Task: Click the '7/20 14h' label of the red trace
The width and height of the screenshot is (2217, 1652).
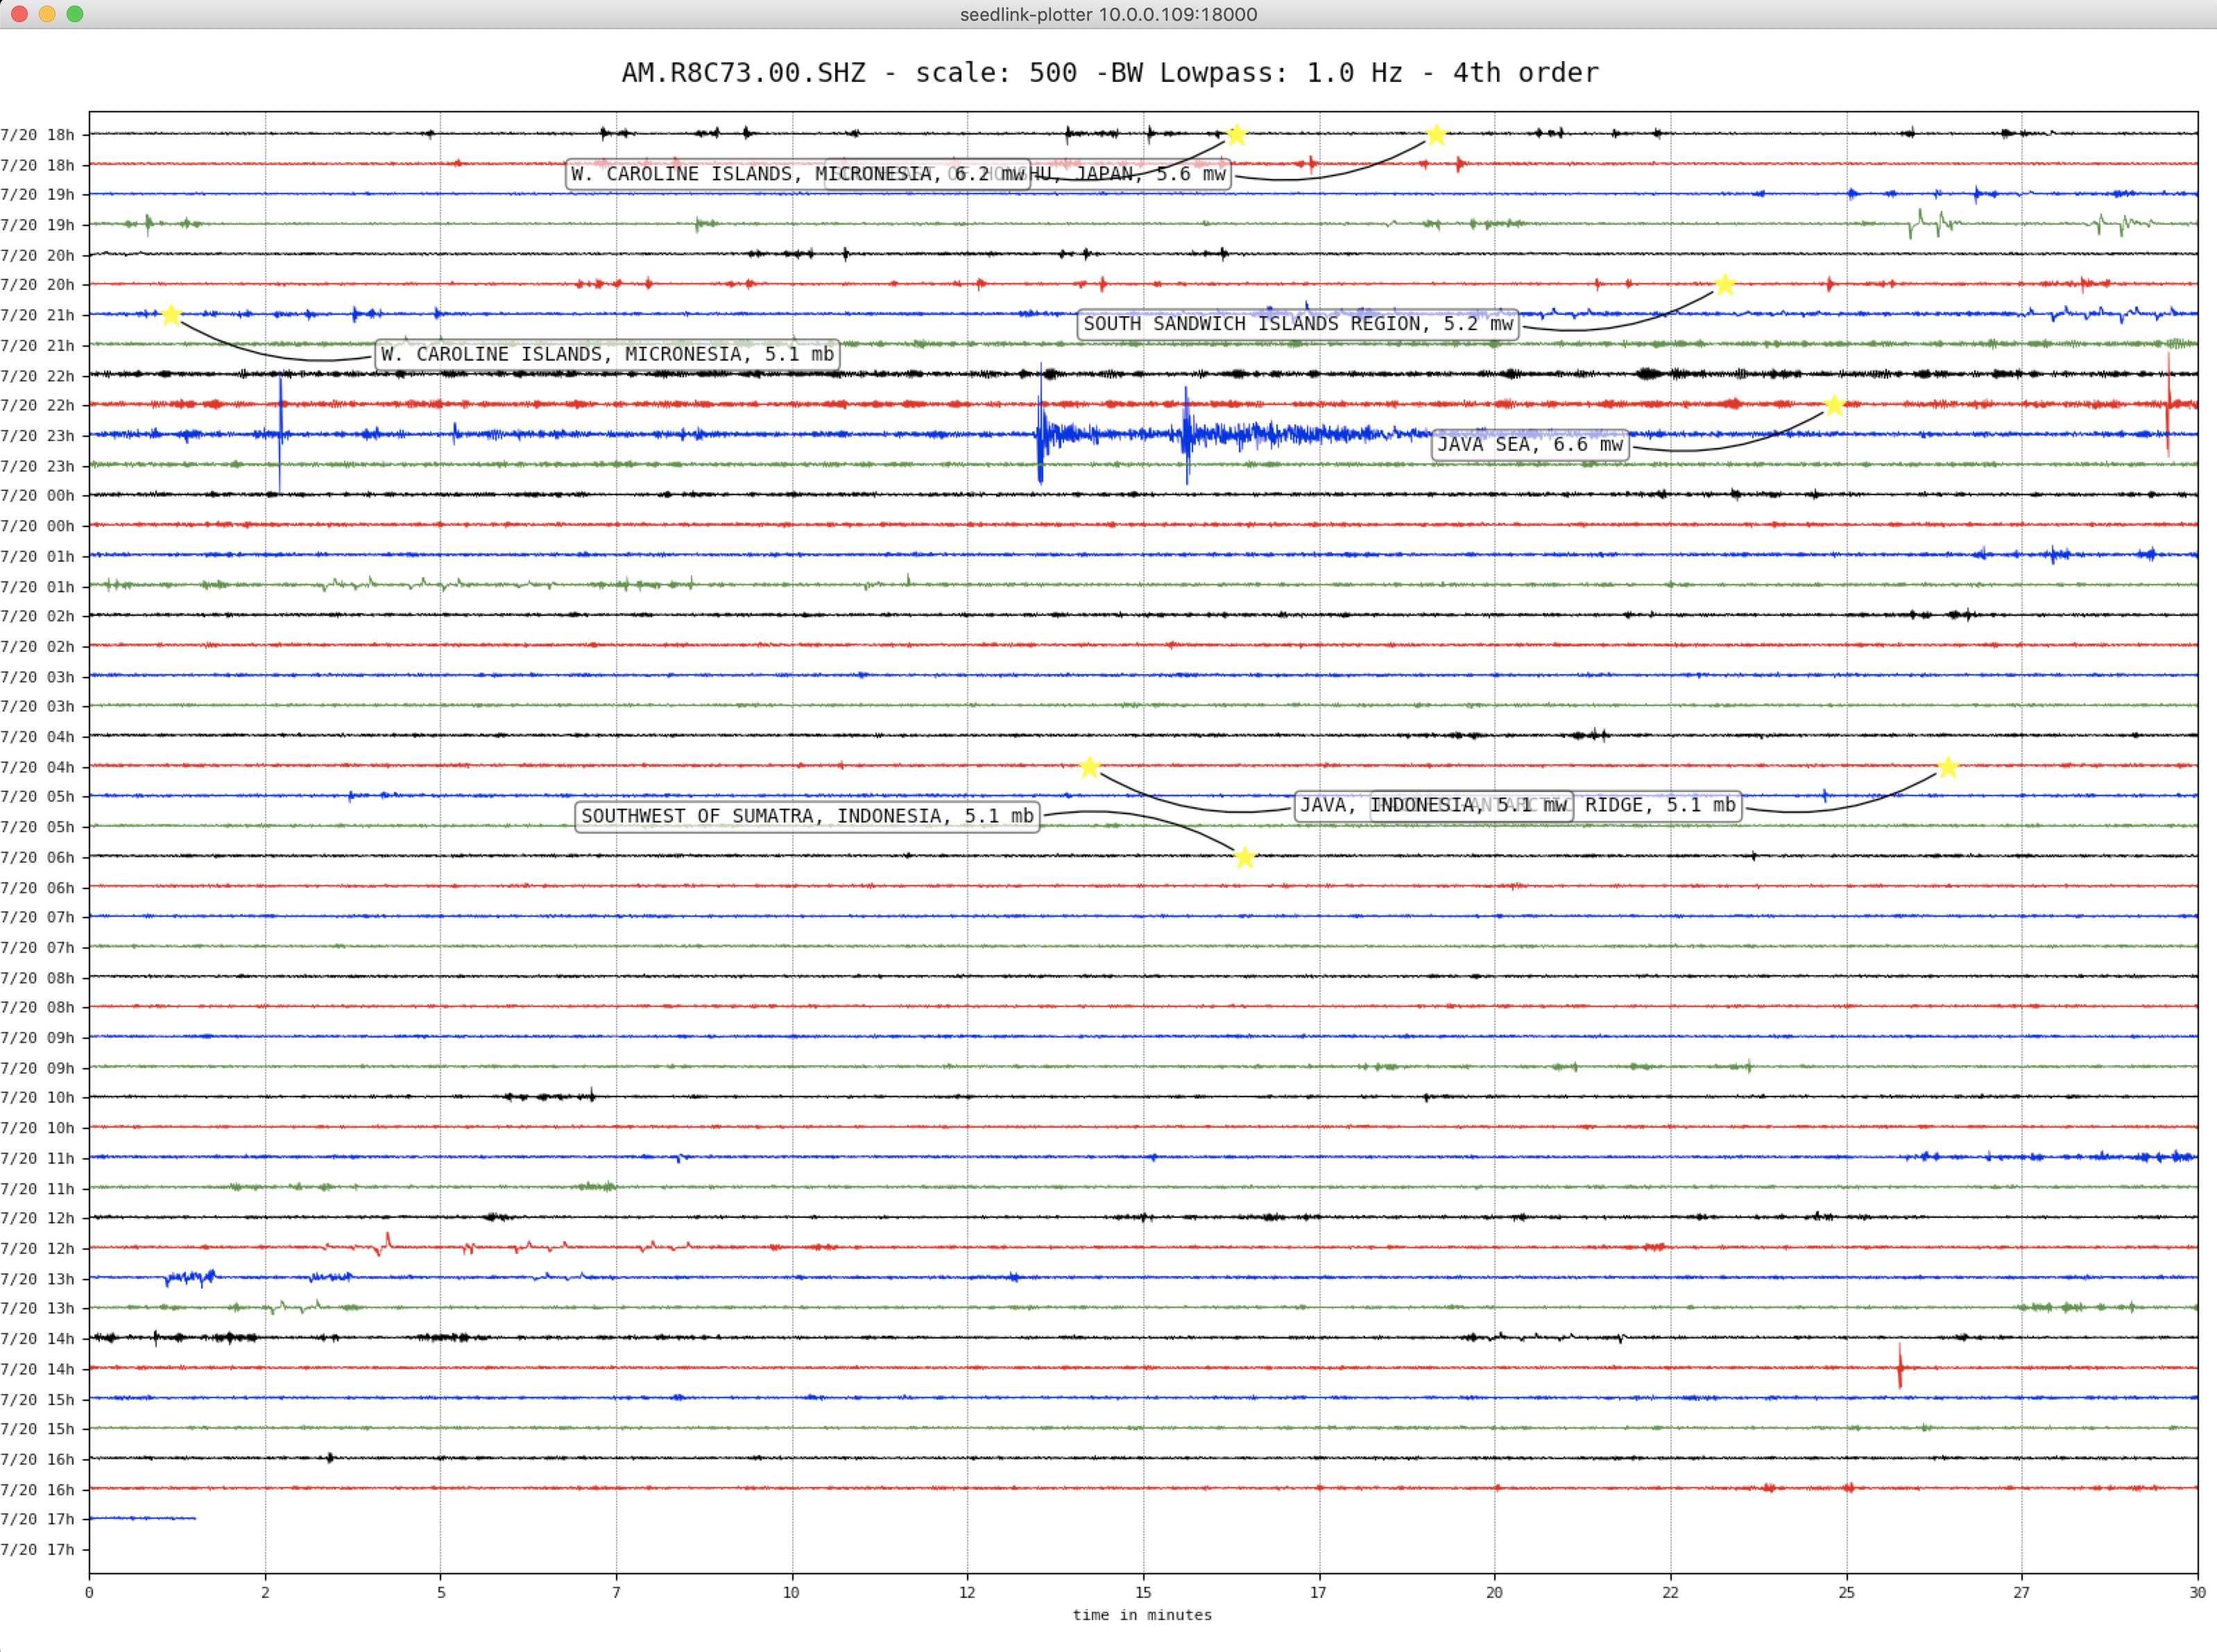Action: (x=38, y=1369)
